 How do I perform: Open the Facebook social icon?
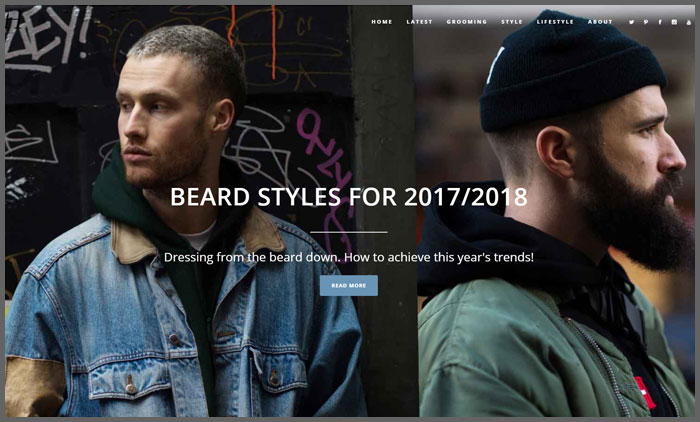(660, 22)
